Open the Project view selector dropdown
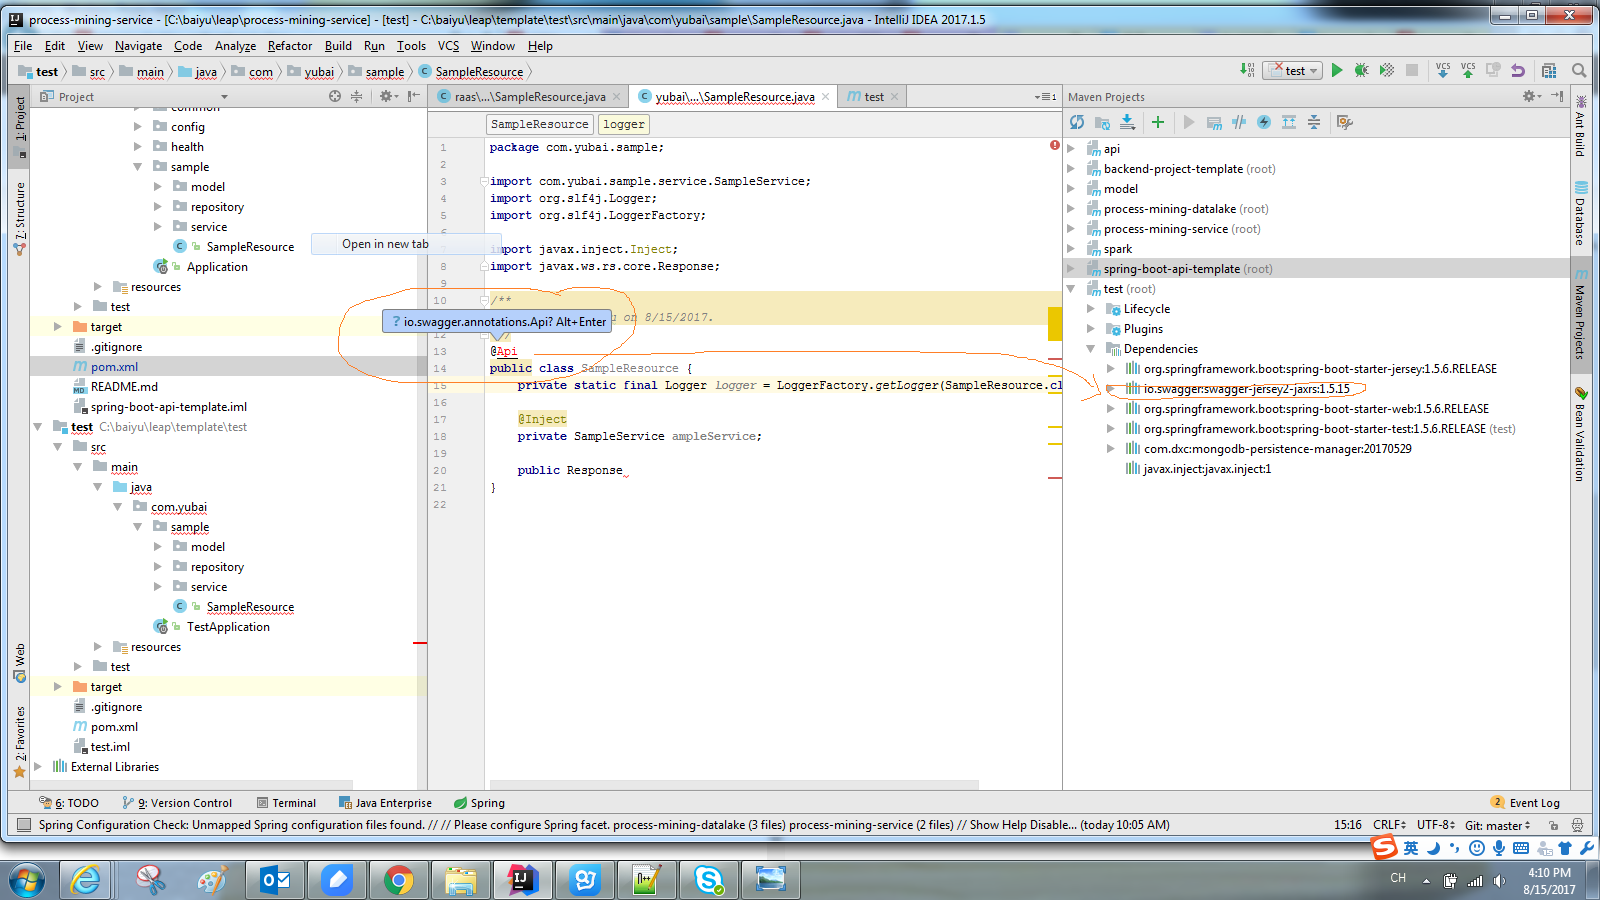Viewport: 1600px width, 900px height. 224,97
